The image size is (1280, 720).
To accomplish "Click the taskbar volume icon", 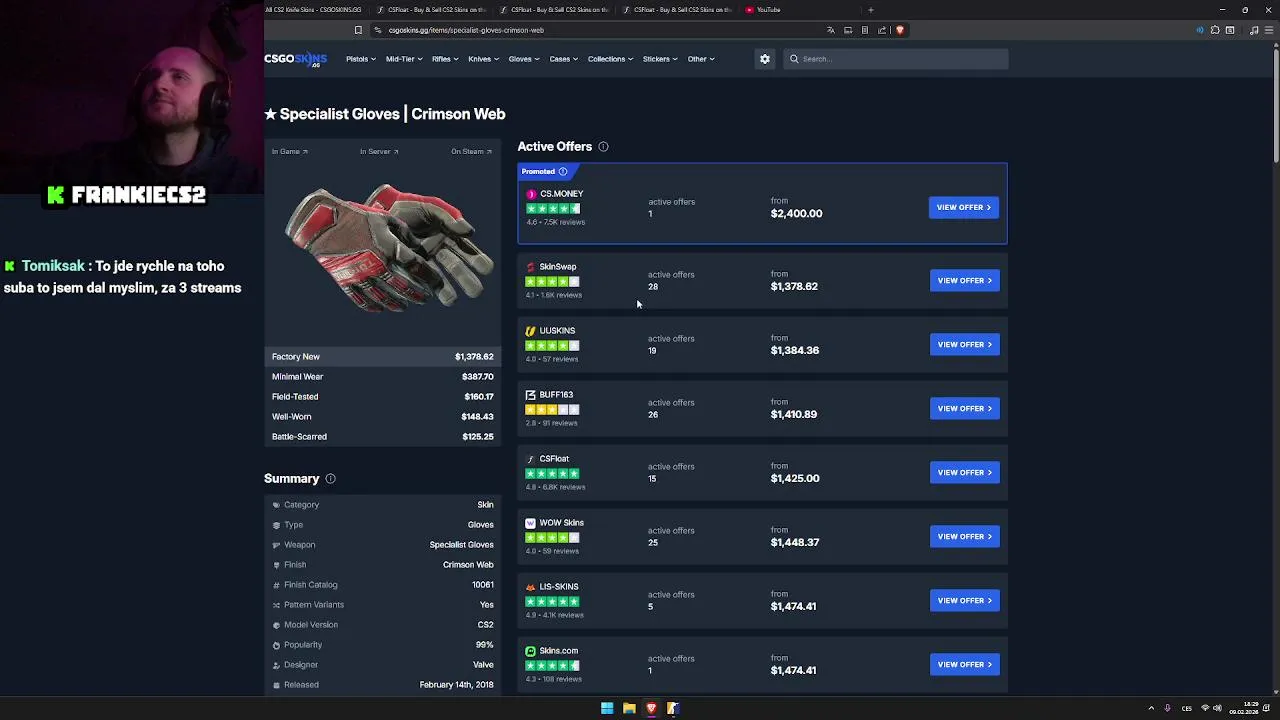I will [1217, 708].
